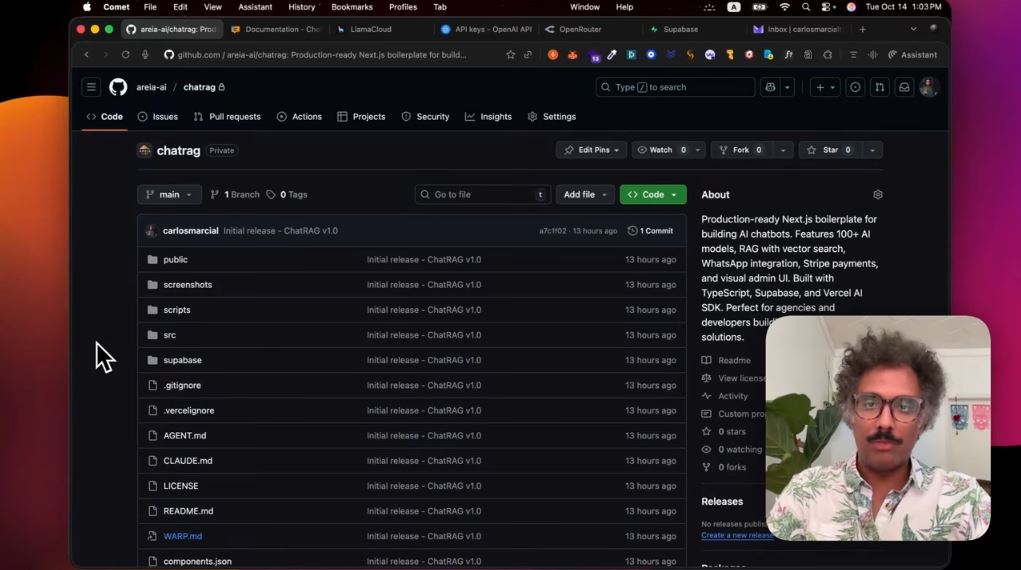Screen dimensions: 1021x570
Task: Open the public folder
Action: [175, 259]
